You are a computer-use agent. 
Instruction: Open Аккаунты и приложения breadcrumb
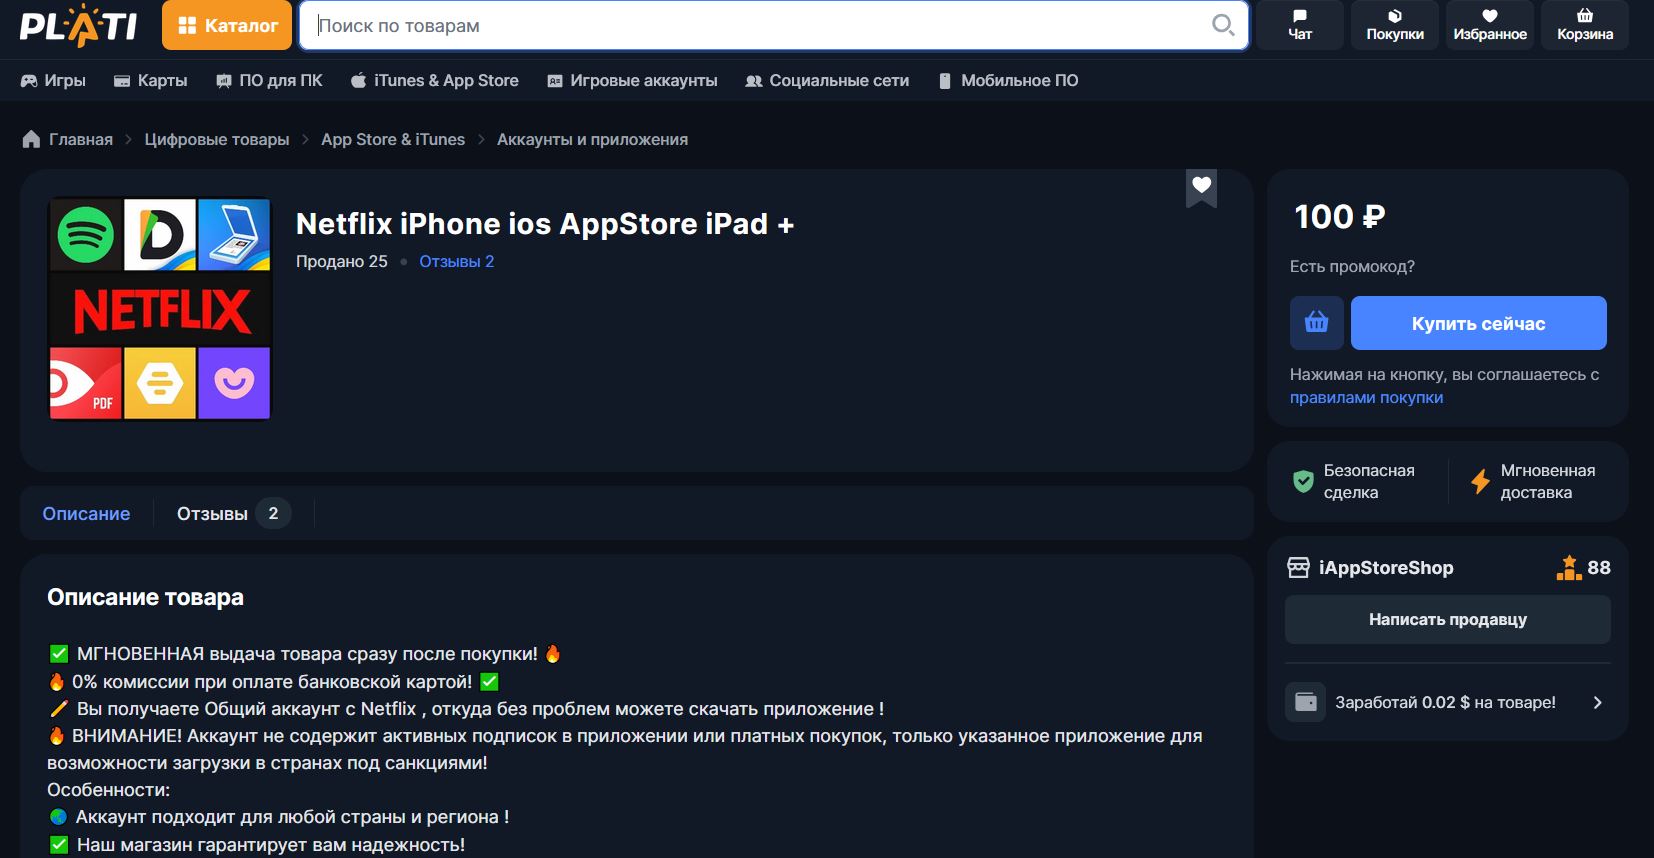pos(592,139)
